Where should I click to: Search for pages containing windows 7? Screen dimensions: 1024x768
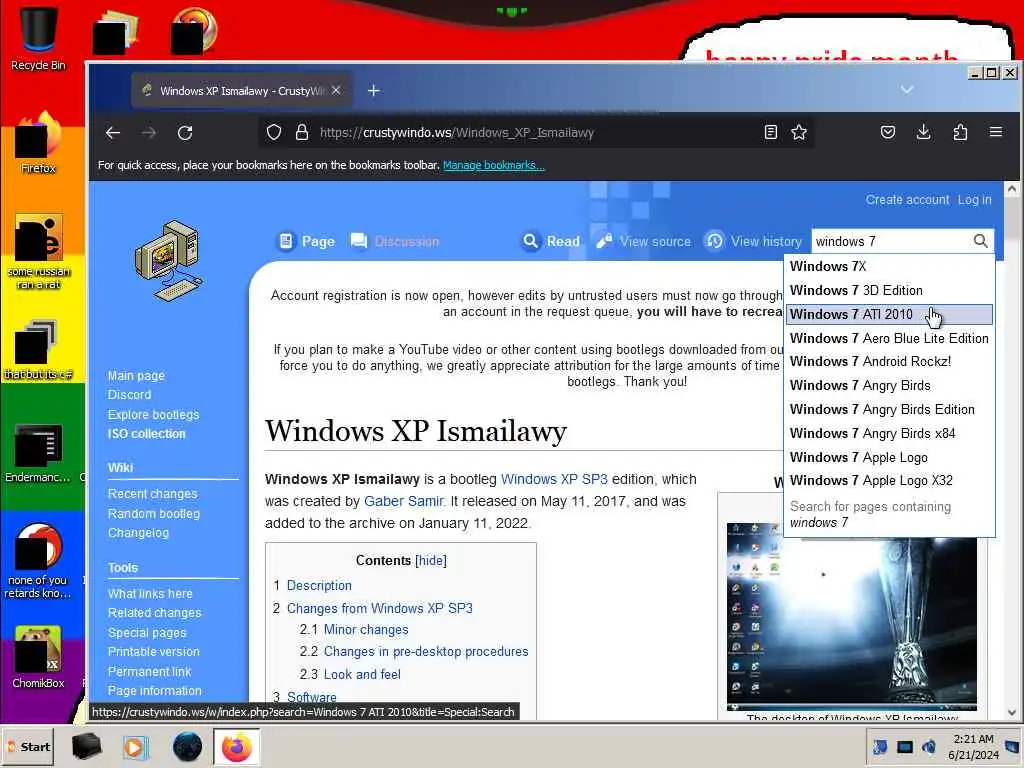[889, 515]
